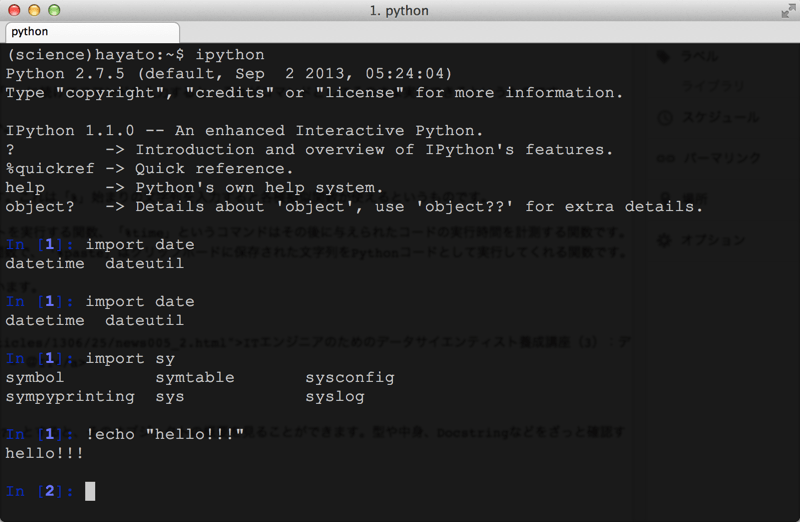The width and height of the screenshot is (800, 522).
Task: Zoom the terminal with the green button
Action: [x=54, y=10]
